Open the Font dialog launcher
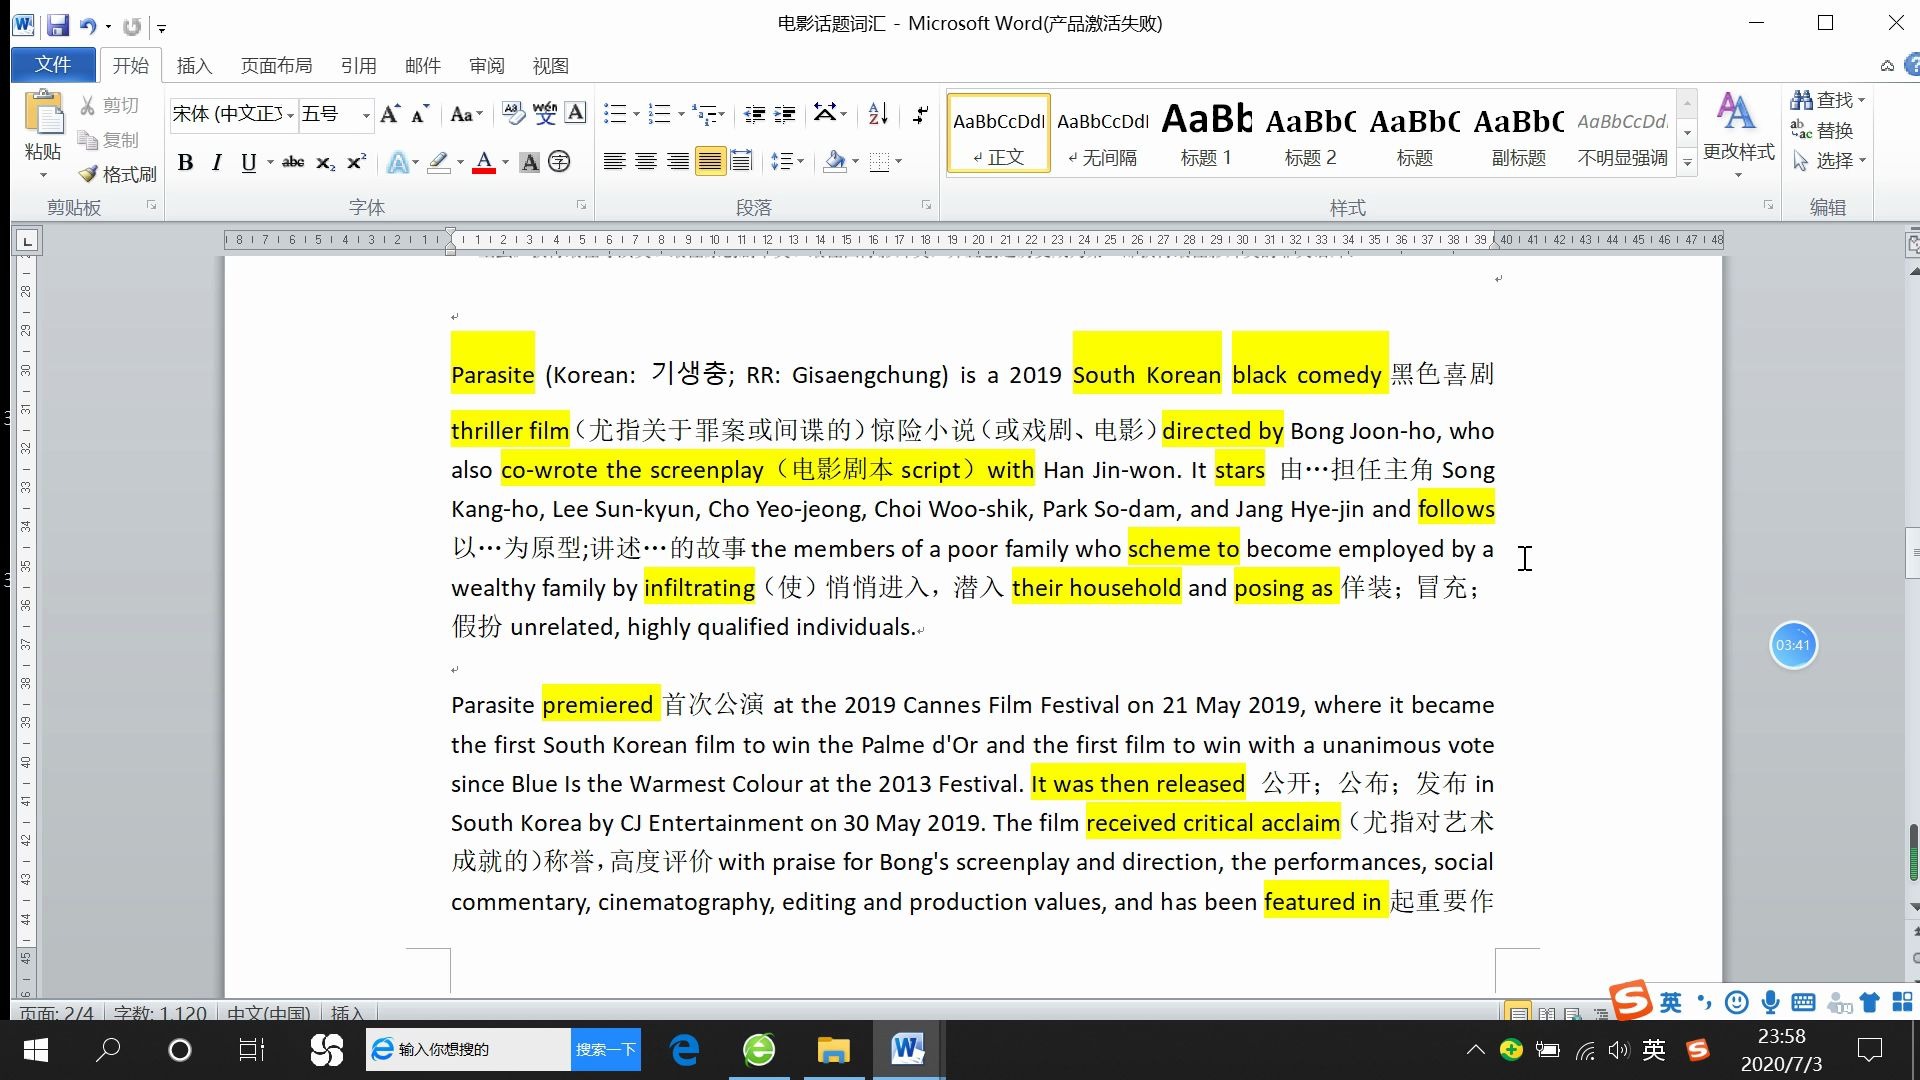This screenshot has width=1920, height=1080. point(581,205)
